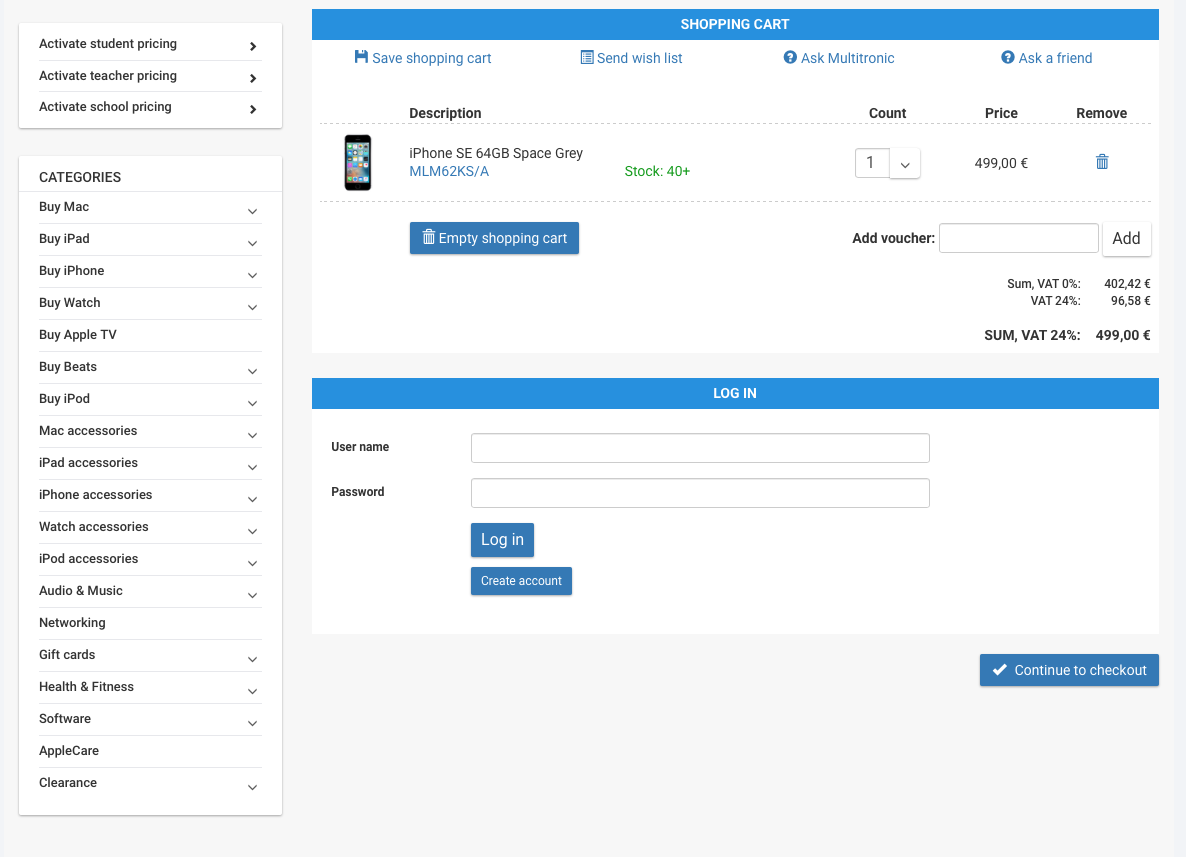Click the Activate student pricing text
1186x857 pixels.
tap(108, 44)
